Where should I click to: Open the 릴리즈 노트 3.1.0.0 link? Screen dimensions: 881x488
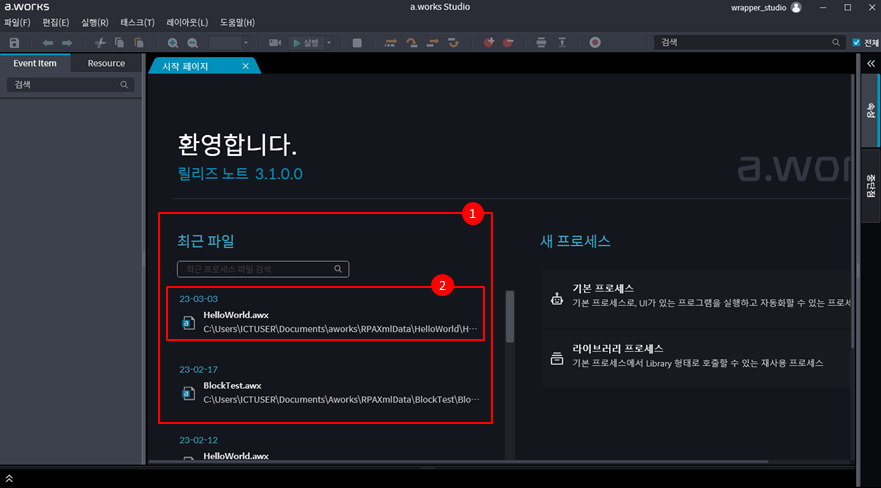(240, 174)
